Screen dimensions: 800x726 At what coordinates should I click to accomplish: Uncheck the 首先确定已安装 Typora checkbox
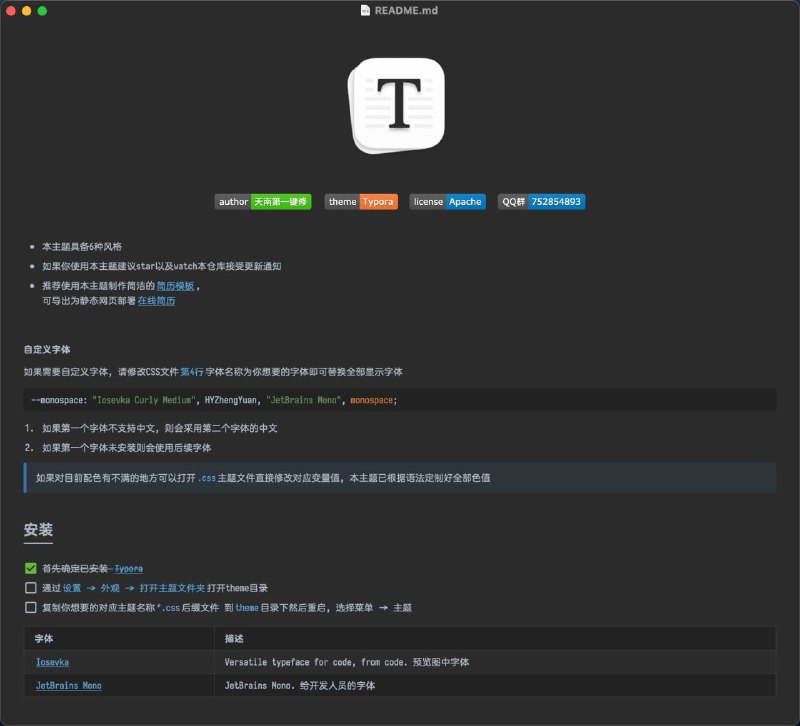[31, 568]
